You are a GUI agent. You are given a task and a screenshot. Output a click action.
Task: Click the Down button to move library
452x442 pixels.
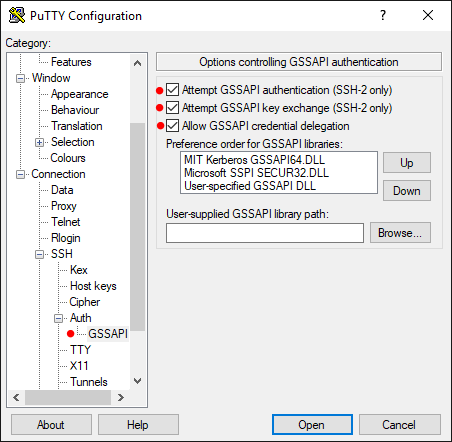pos(407,191)
